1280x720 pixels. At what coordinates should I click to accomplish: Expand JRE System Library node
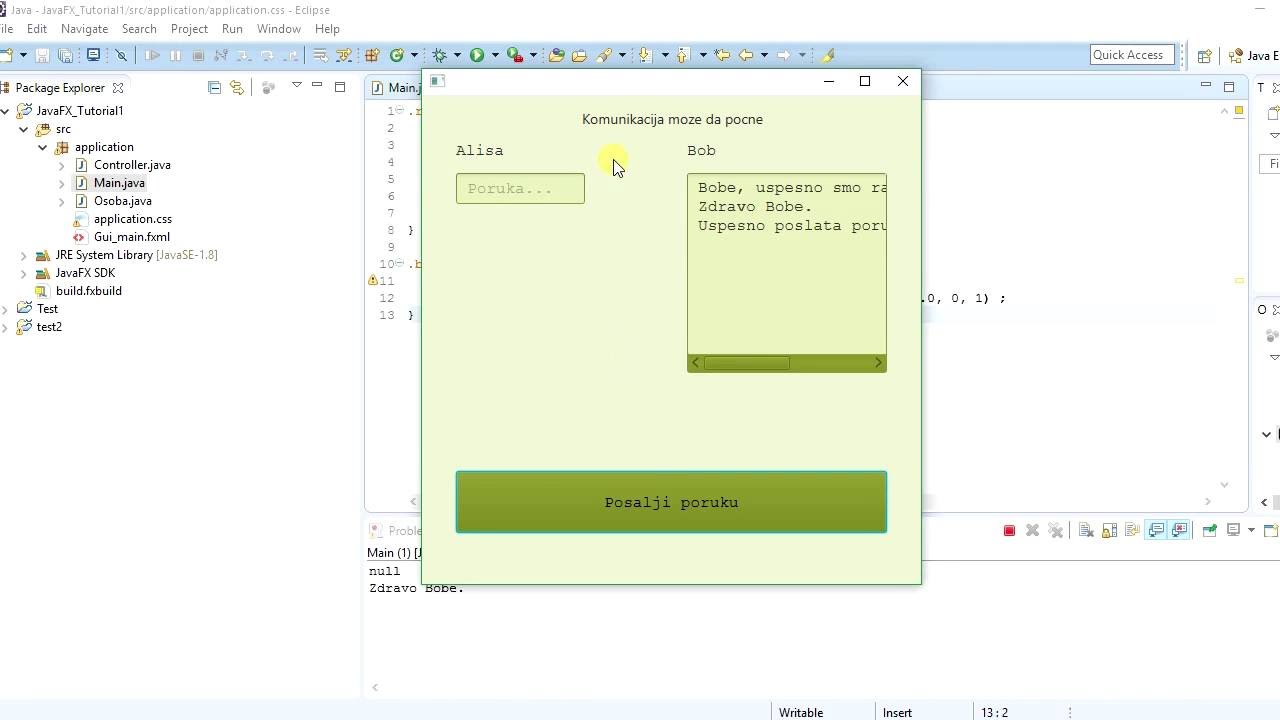coord(24,255)
